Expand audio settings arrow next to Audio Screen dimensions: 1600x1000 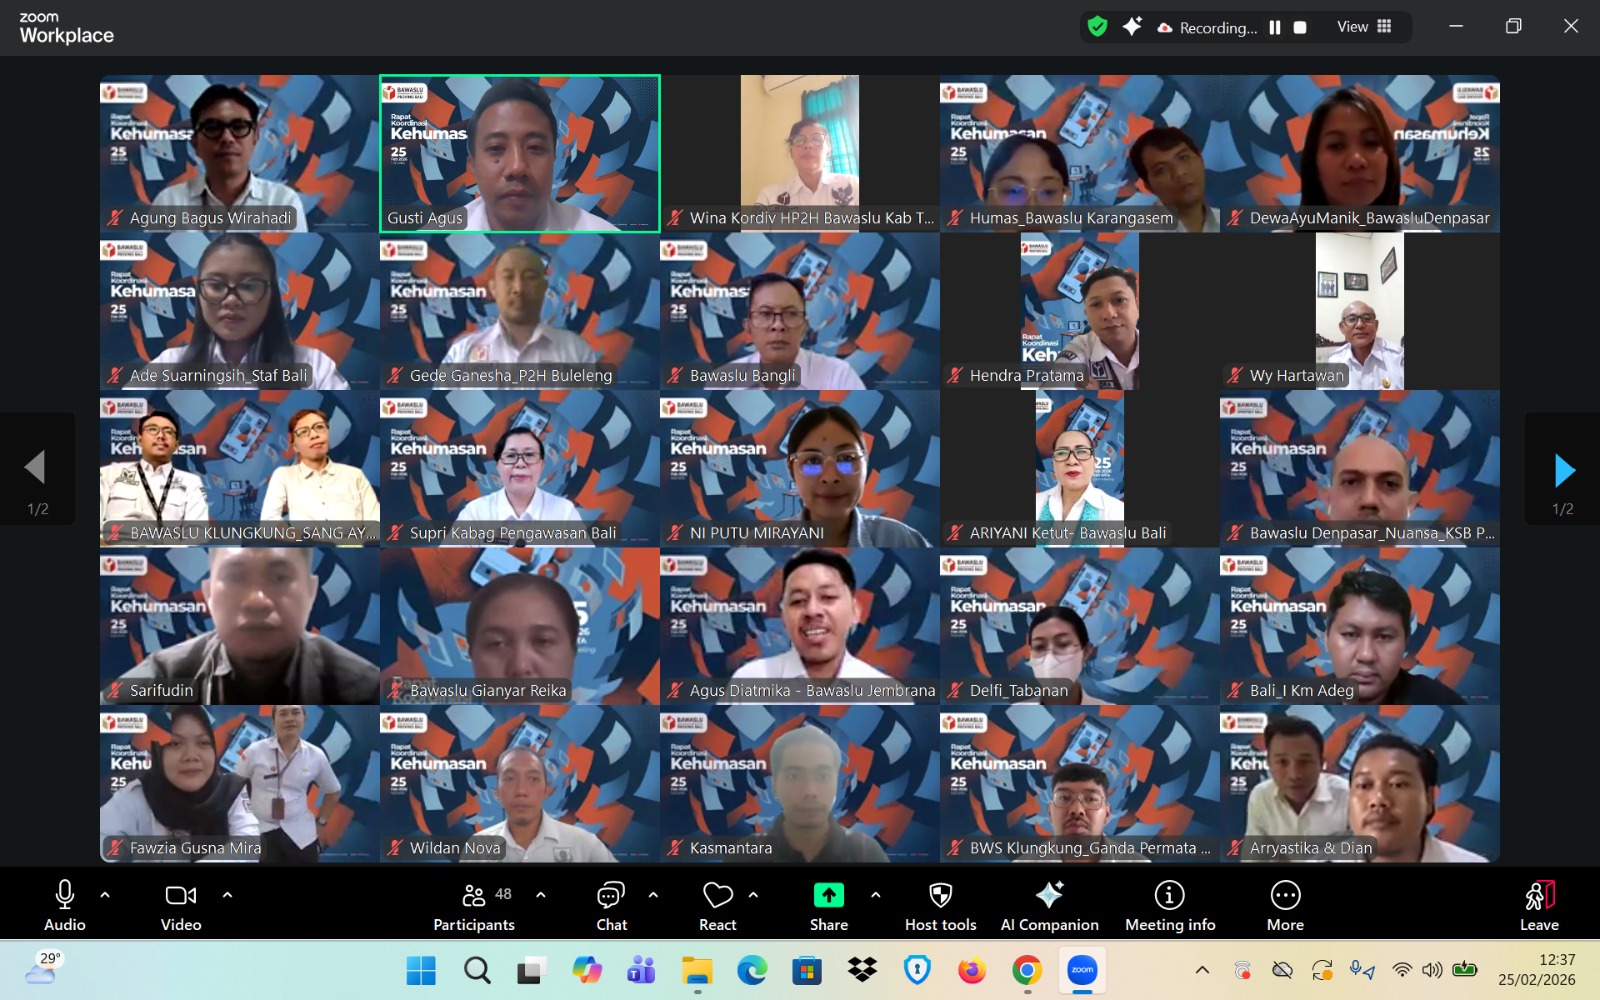[x=105, y=895]
